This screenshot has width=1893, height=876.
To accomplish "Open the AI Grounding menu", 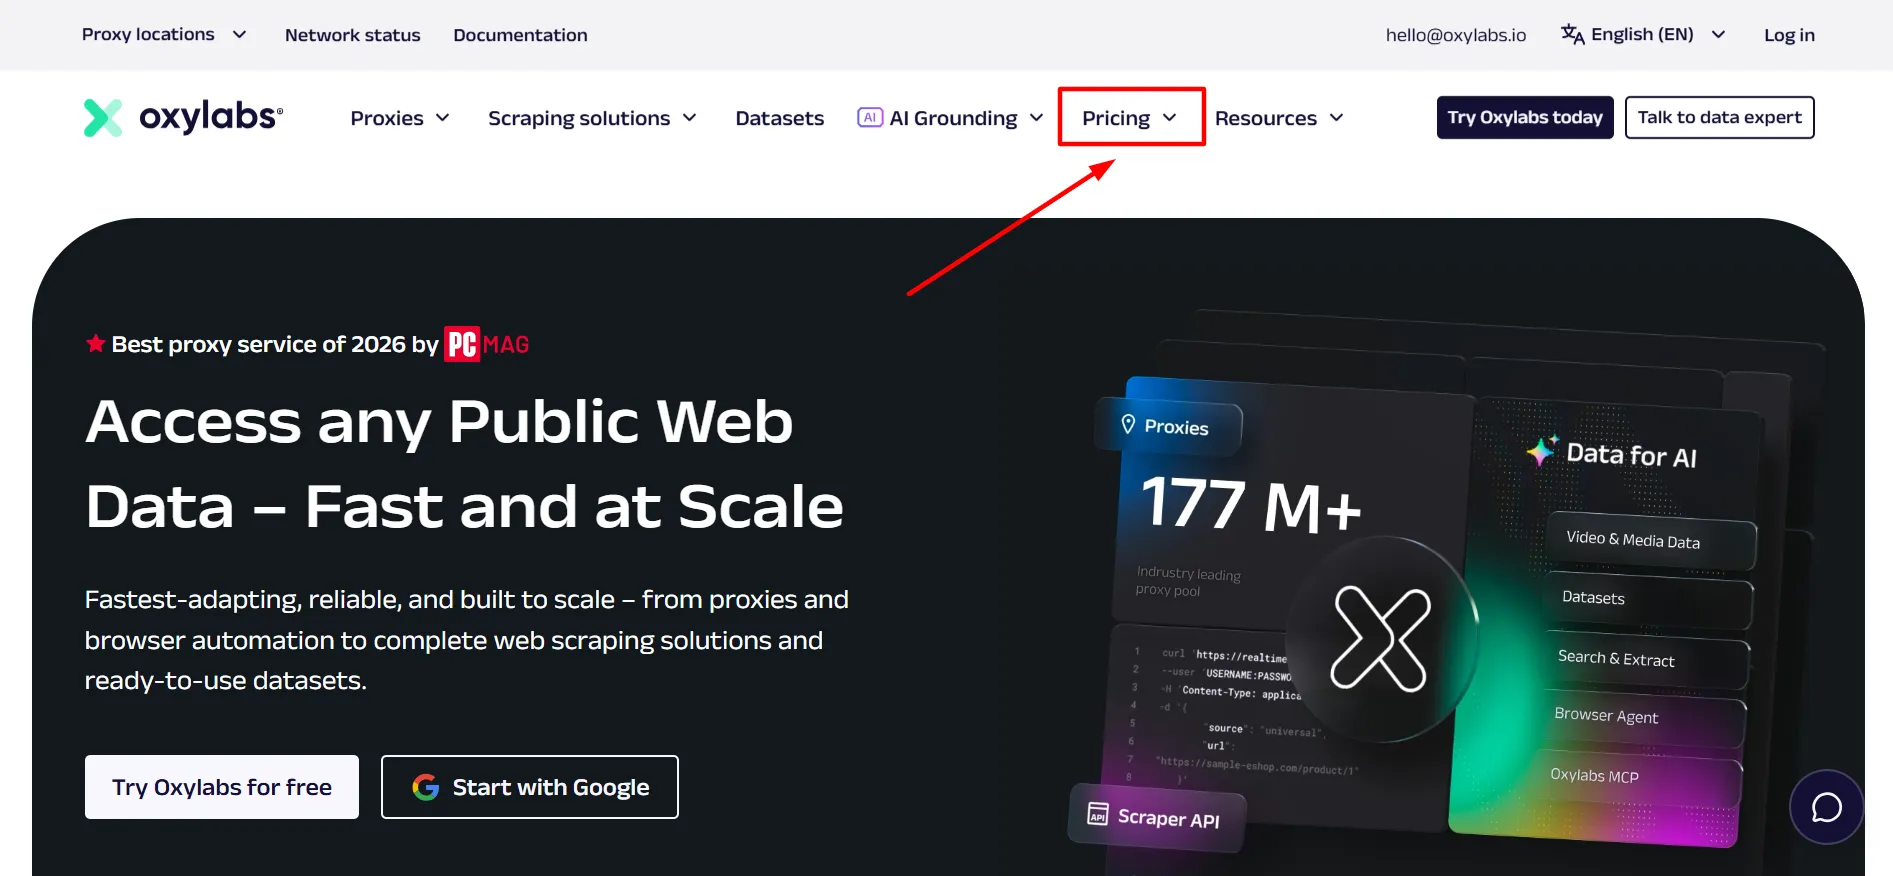I will coord(951,118).
